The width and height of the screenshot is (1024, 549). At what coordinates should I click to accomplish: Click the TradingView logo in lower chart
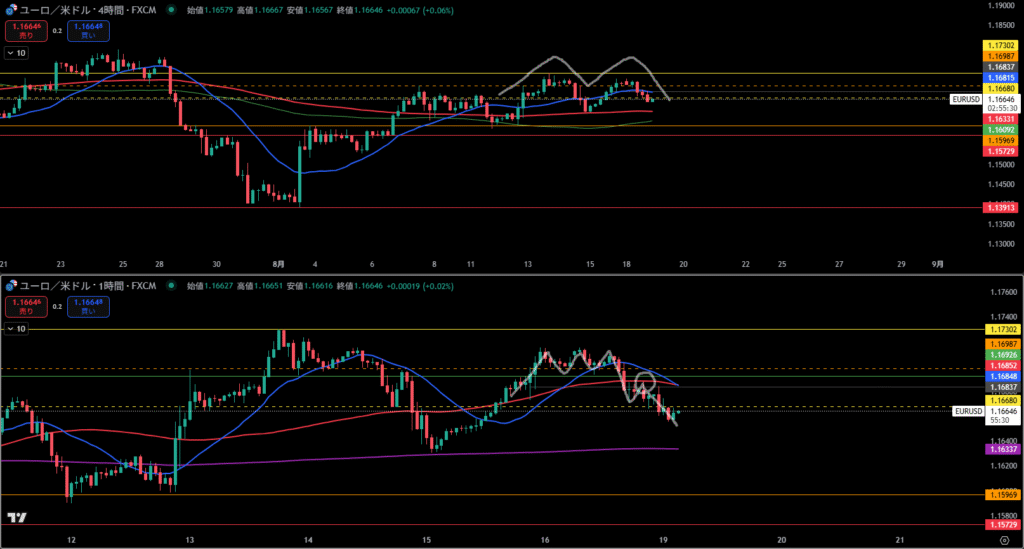pos(16,517)
